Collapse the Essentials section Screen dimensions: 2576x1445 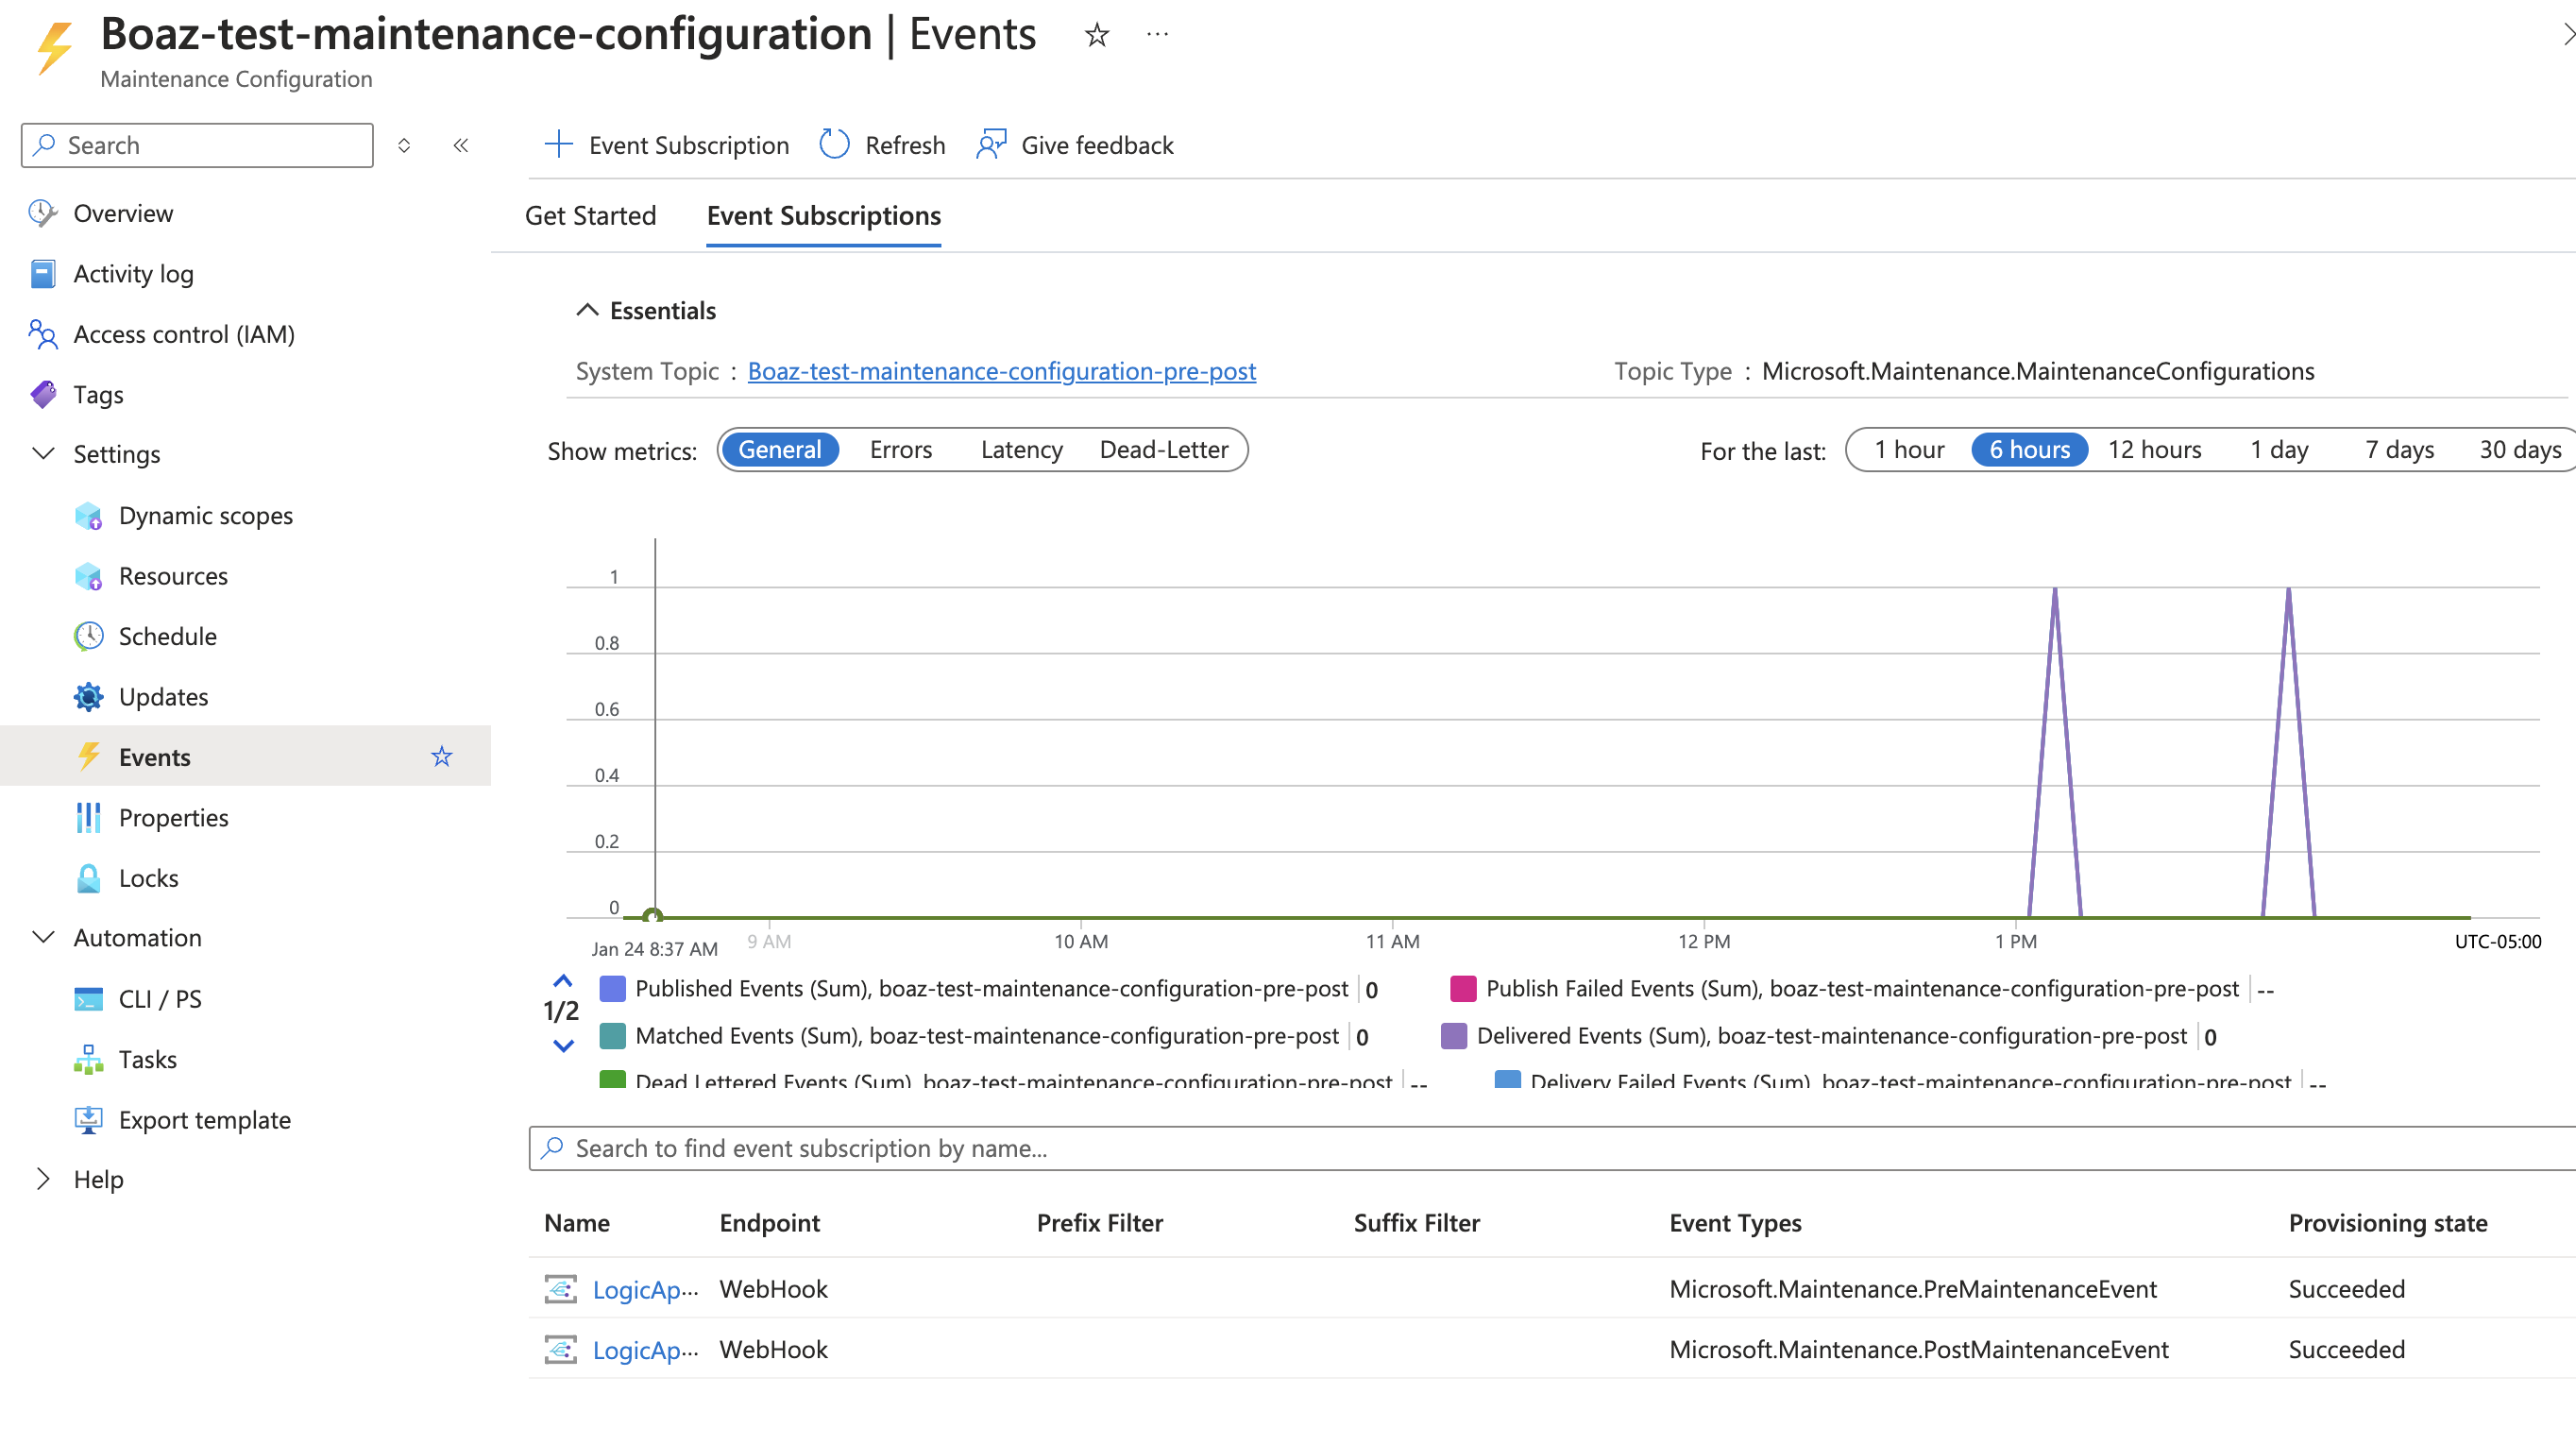(587, 311)
